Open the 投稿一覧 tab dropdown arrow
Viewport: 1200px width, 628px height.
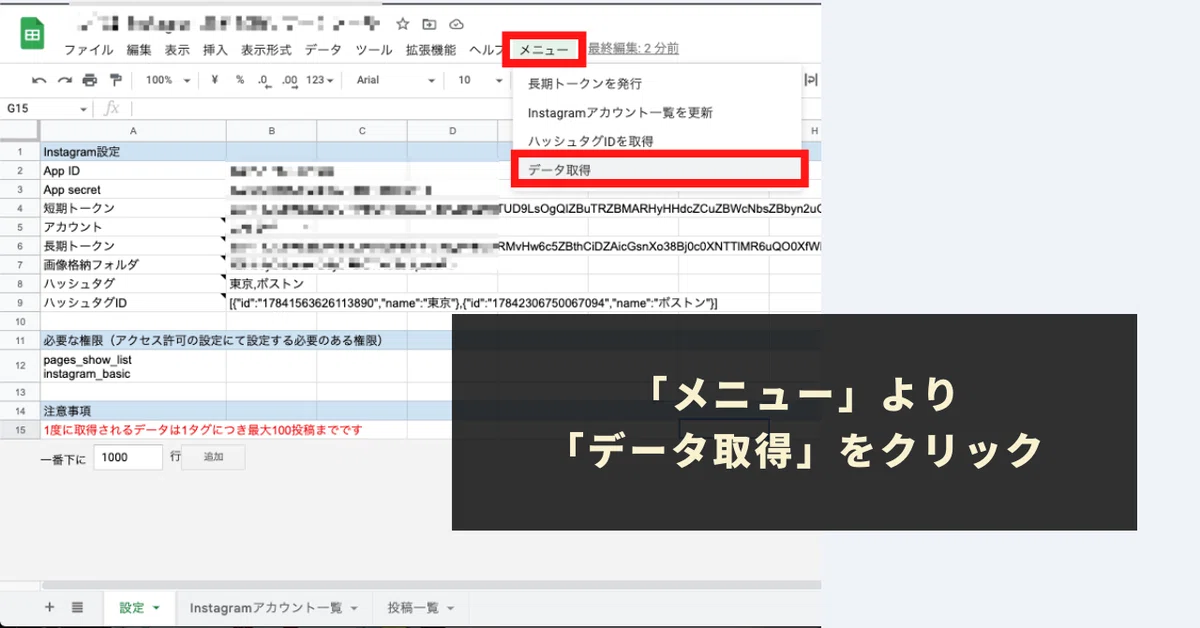point(450,608)
